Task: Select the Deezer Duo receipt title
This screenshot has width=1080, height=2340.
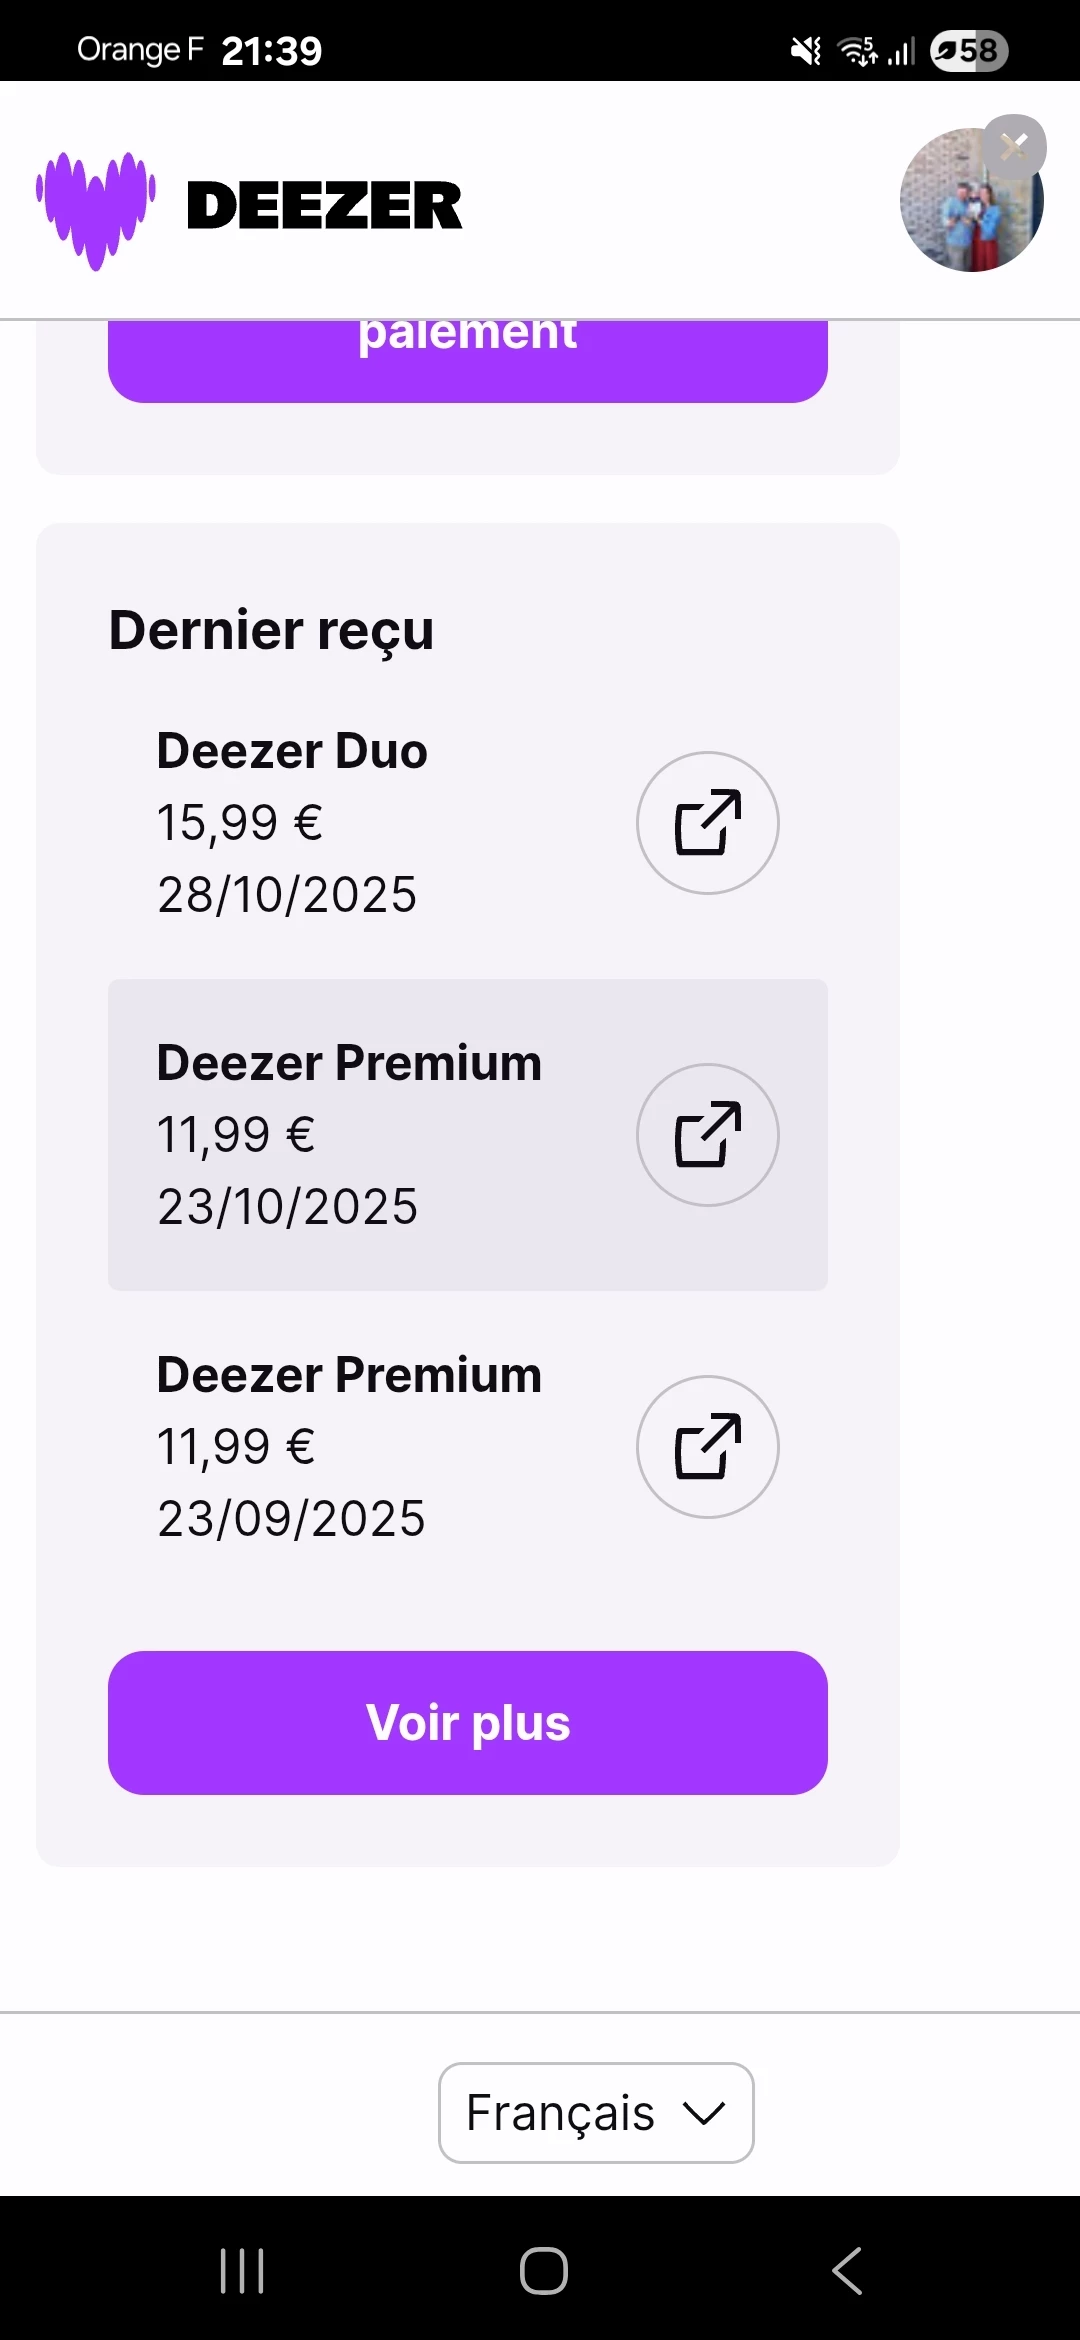Action: 292,750
